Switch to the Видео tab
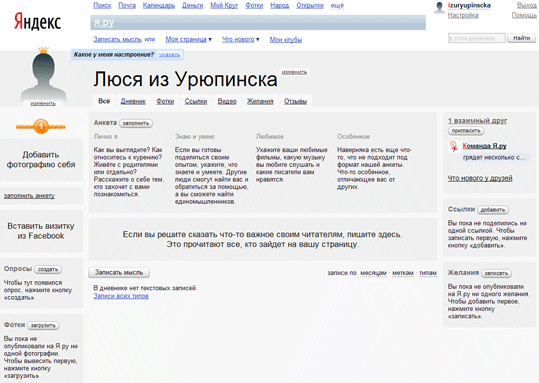 pos(227,101)
